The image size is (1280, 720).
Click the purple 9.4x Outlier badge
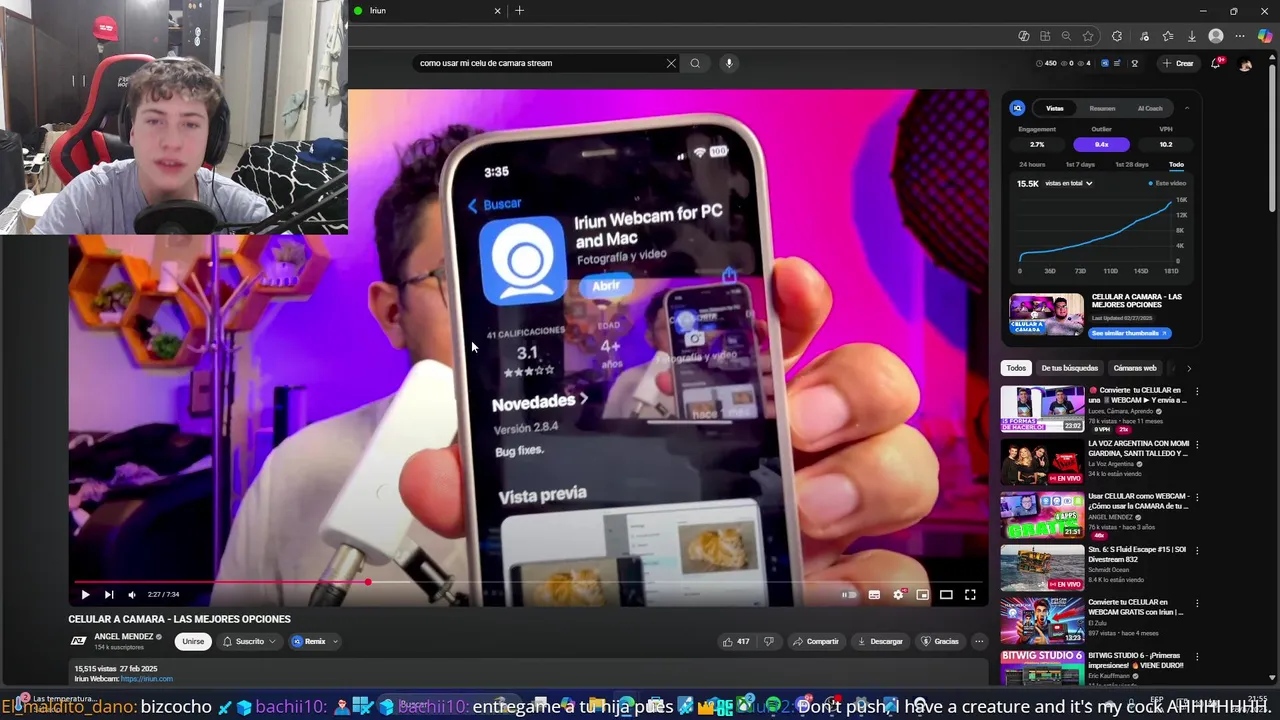1101,144
